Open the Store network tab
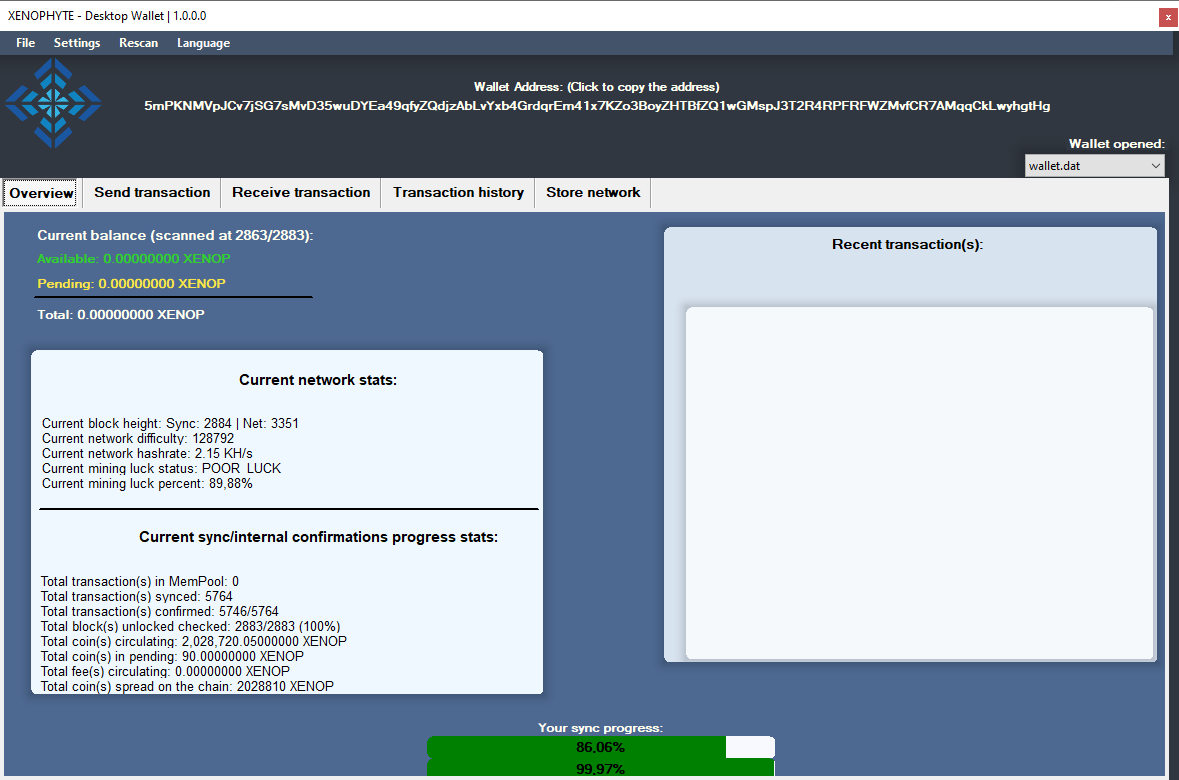 [x=592, y=192]
